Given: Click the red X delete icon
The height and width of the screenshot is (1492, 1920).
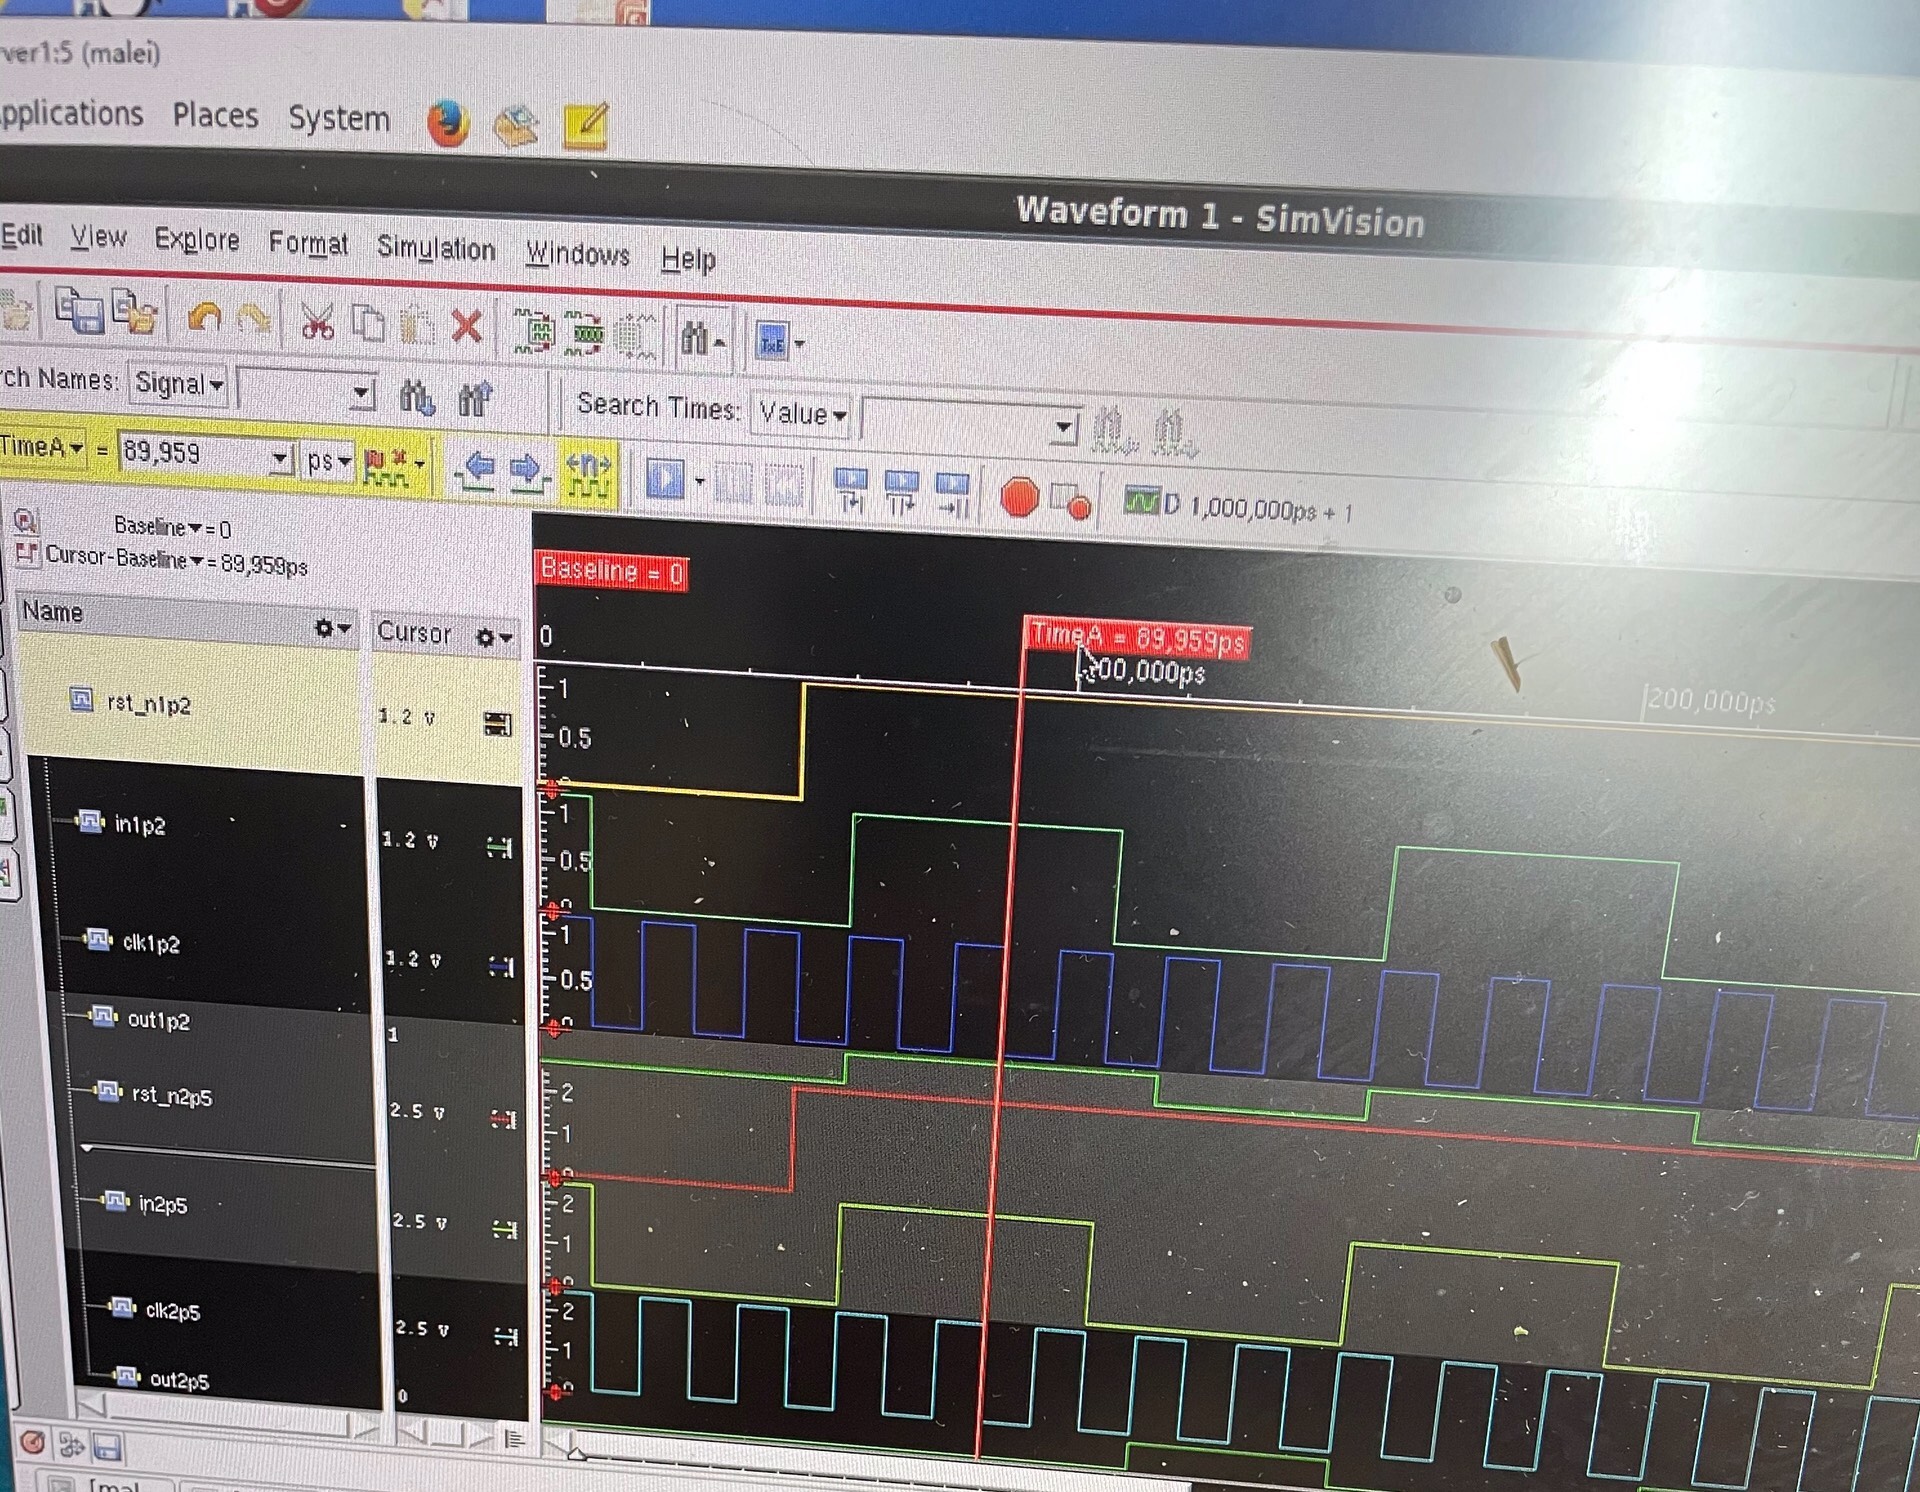Looking at the screenshot, I should pos(466,327).
